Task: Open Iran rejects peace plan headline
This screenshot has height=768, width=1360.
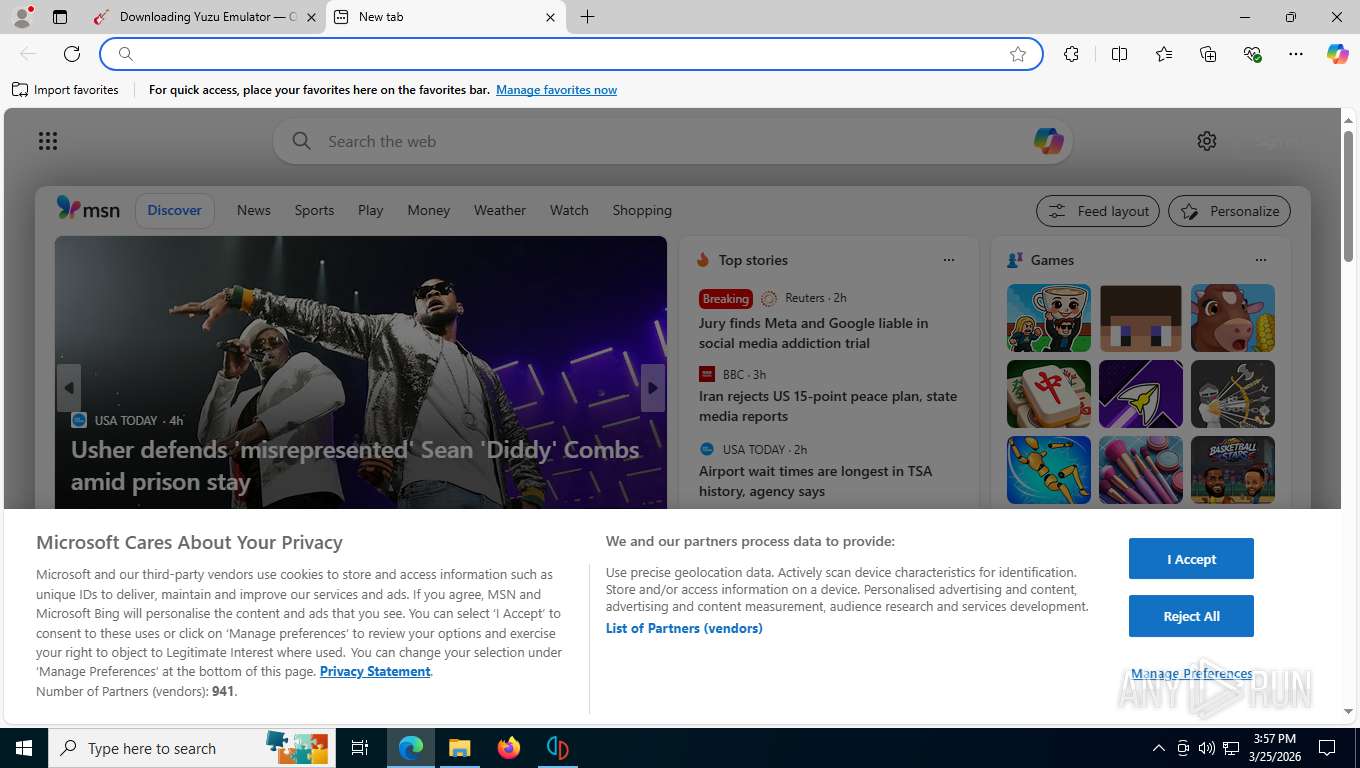Action: point(828,406)
